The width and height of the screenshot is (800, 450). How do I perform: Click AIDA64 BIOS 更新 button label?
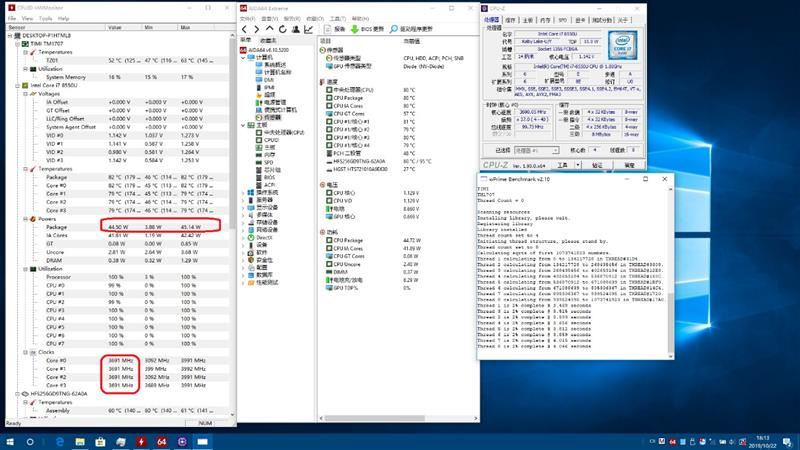(372, 29)
